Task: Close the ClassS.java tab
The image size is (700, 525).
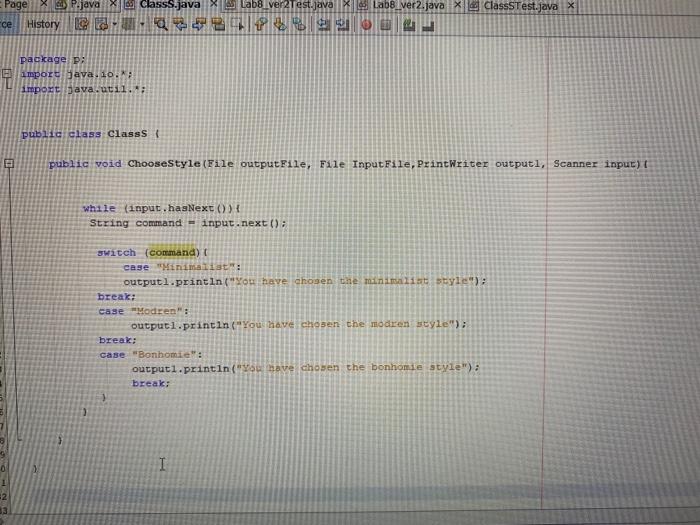Action: pyautogui.click(x=214, y=4)
